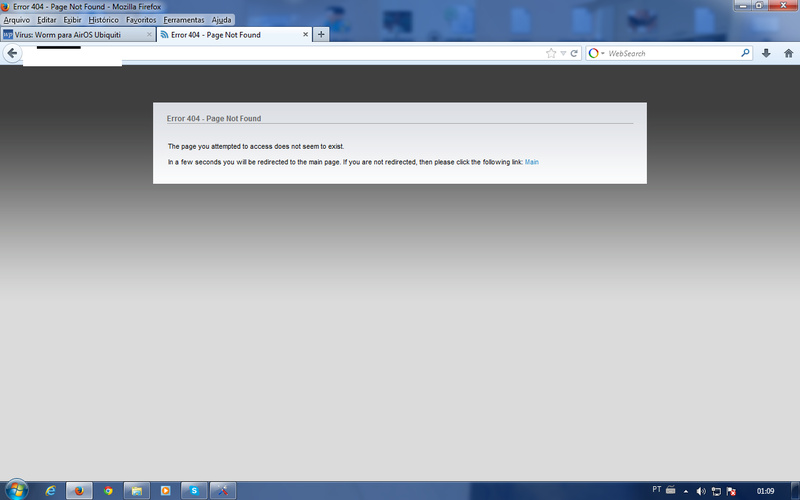The image size is (800, 500).
Task: Open the volume speaker tray icon
Action: coord(702,491)
